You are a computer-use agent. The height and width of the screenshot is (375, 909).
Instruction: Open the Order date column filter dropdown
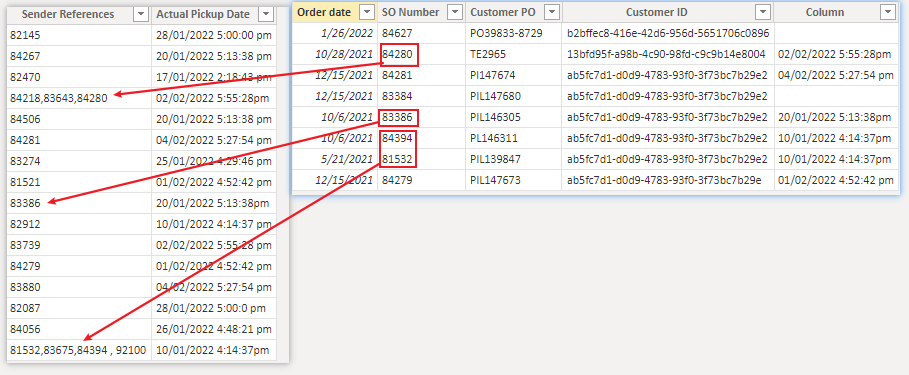pyautogui.click(x=367, y=12)
